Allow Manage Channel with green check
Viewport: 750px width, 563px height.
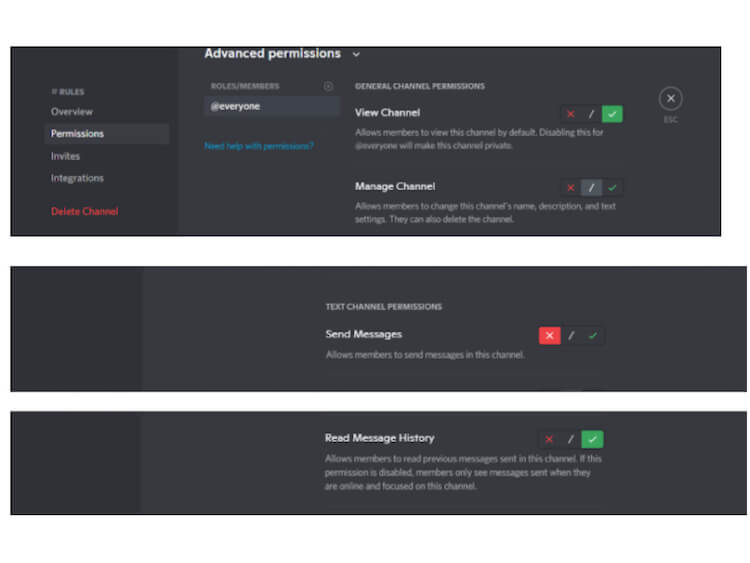(x=612, y=188)
